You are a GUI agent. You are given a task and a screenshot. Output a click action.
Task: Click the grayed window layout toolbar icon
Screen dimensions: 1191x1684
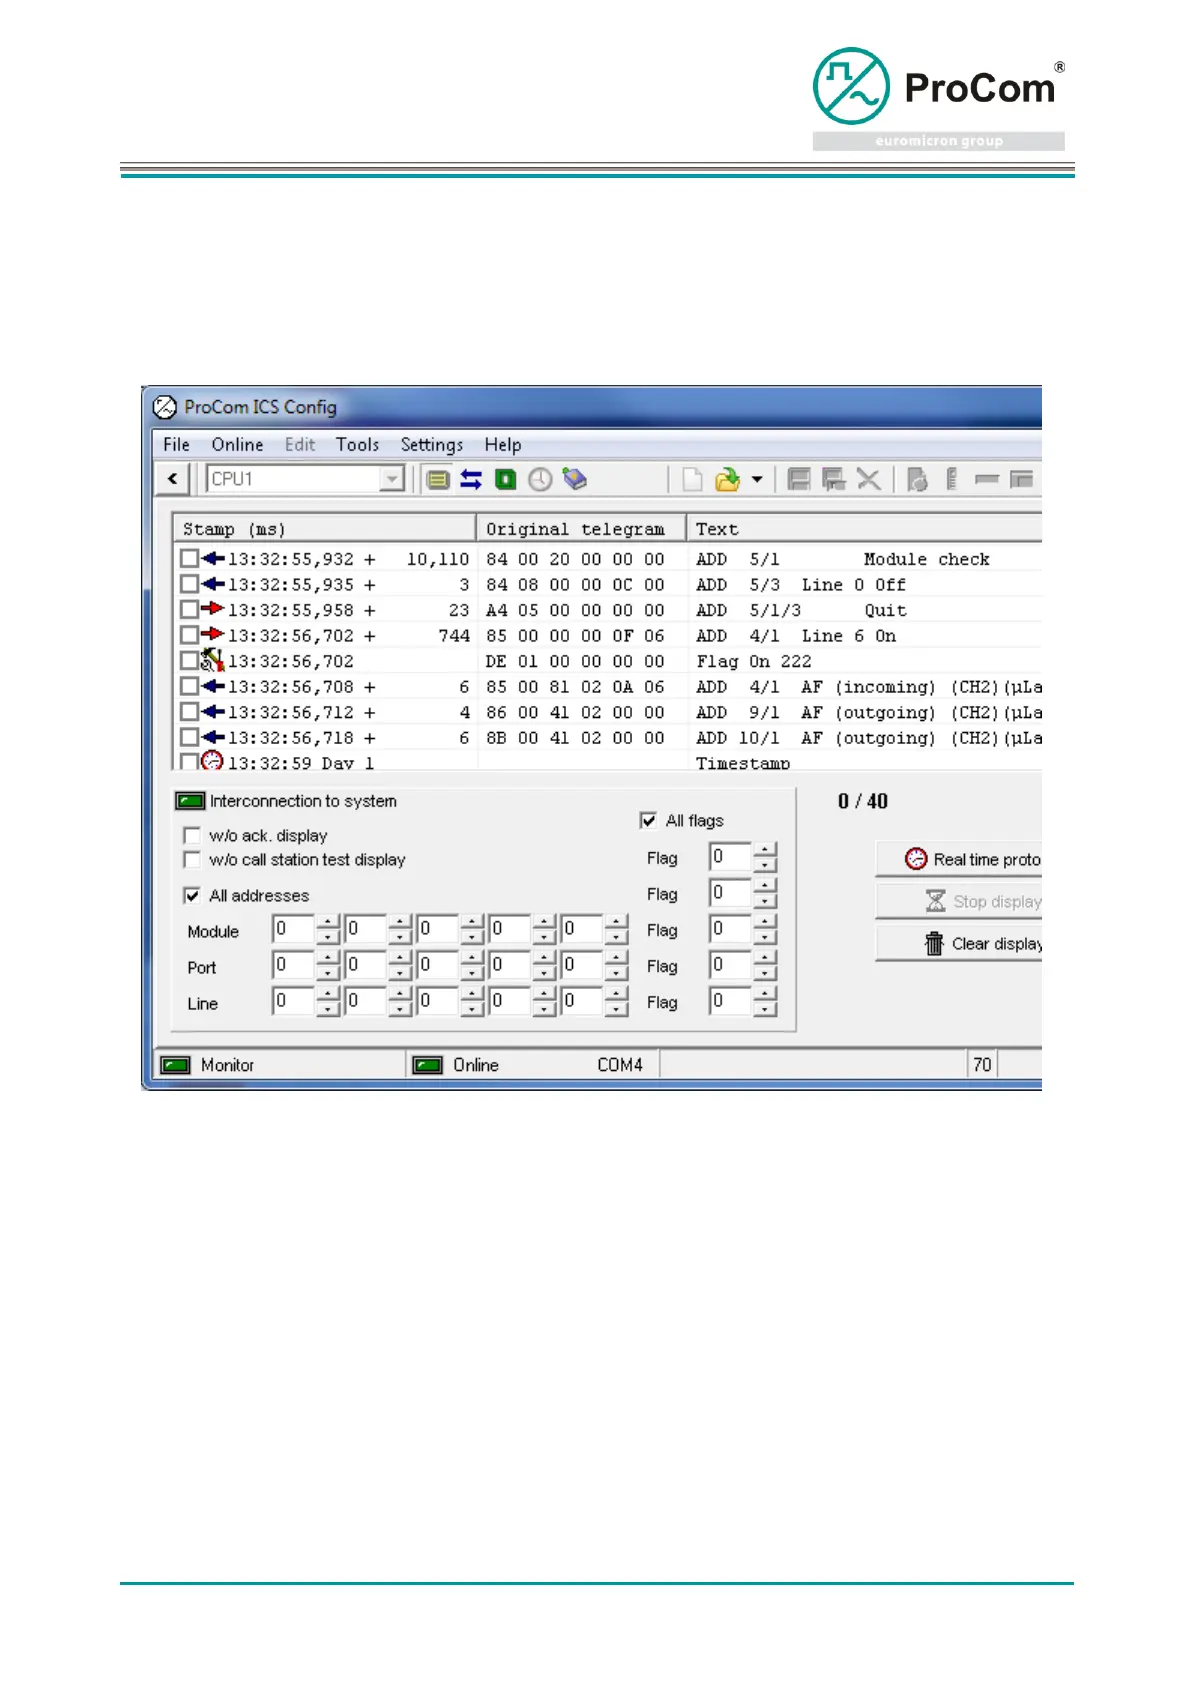tap(1021, 480)
